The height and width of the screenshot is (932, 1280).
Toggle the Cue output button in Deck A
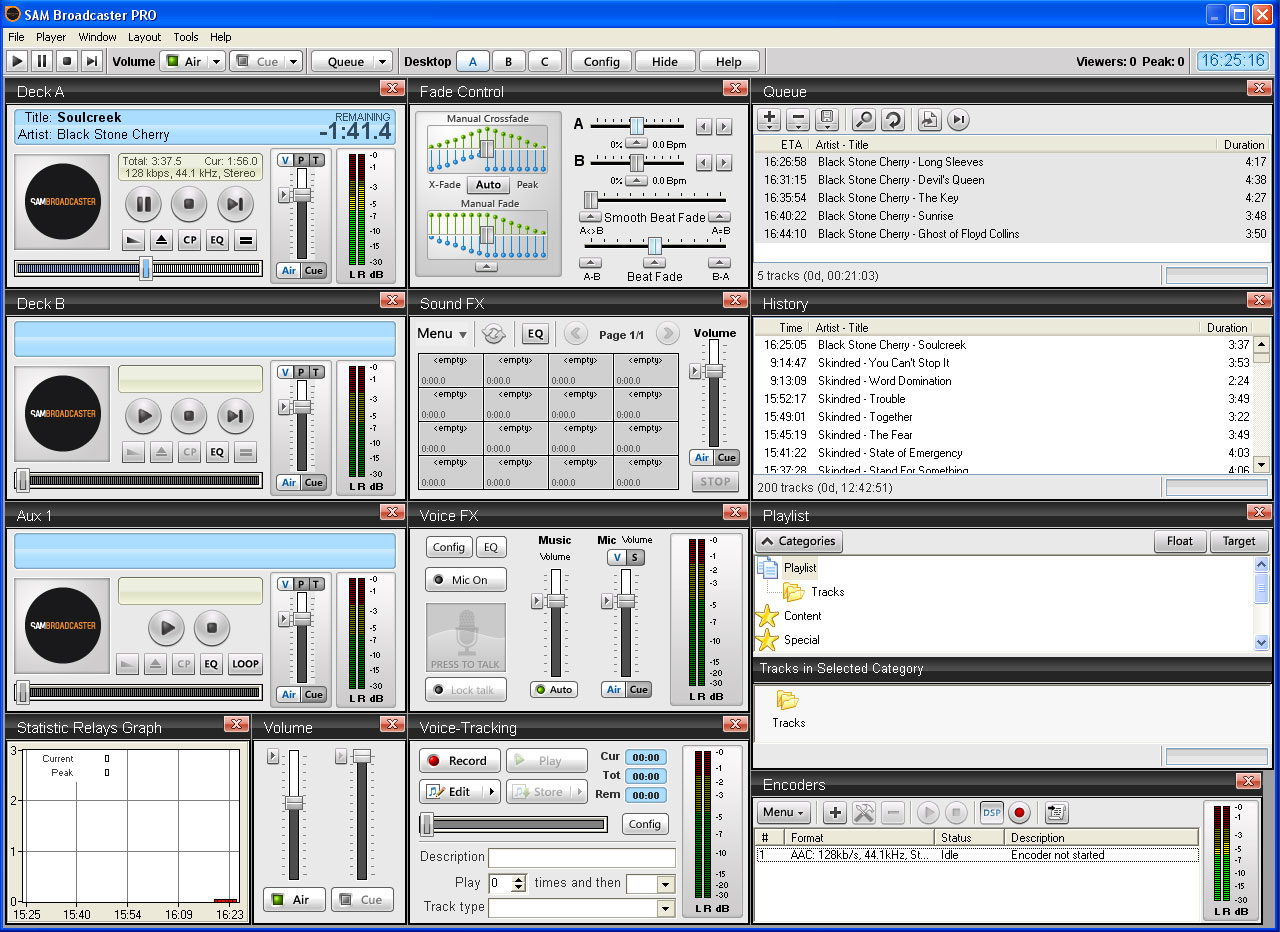click(314, 271)
